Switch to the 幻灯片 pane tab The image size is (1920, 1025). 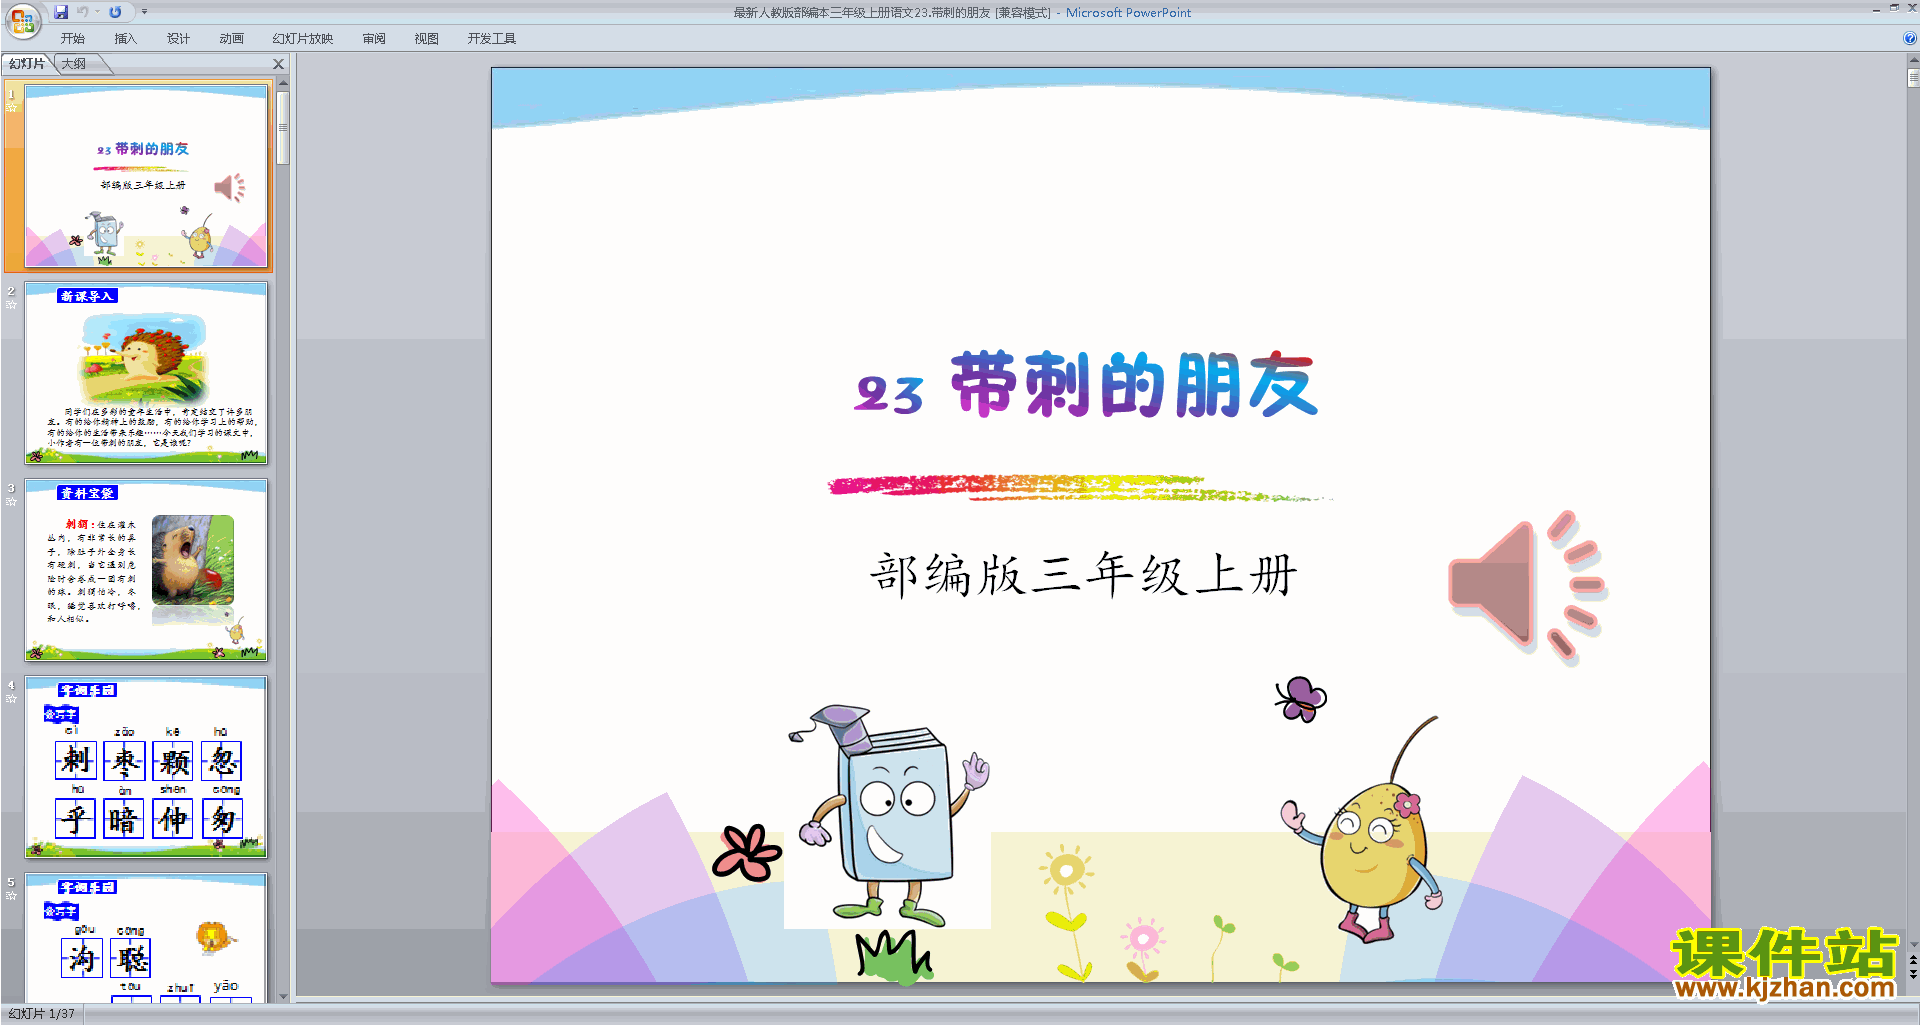point(27,64)
